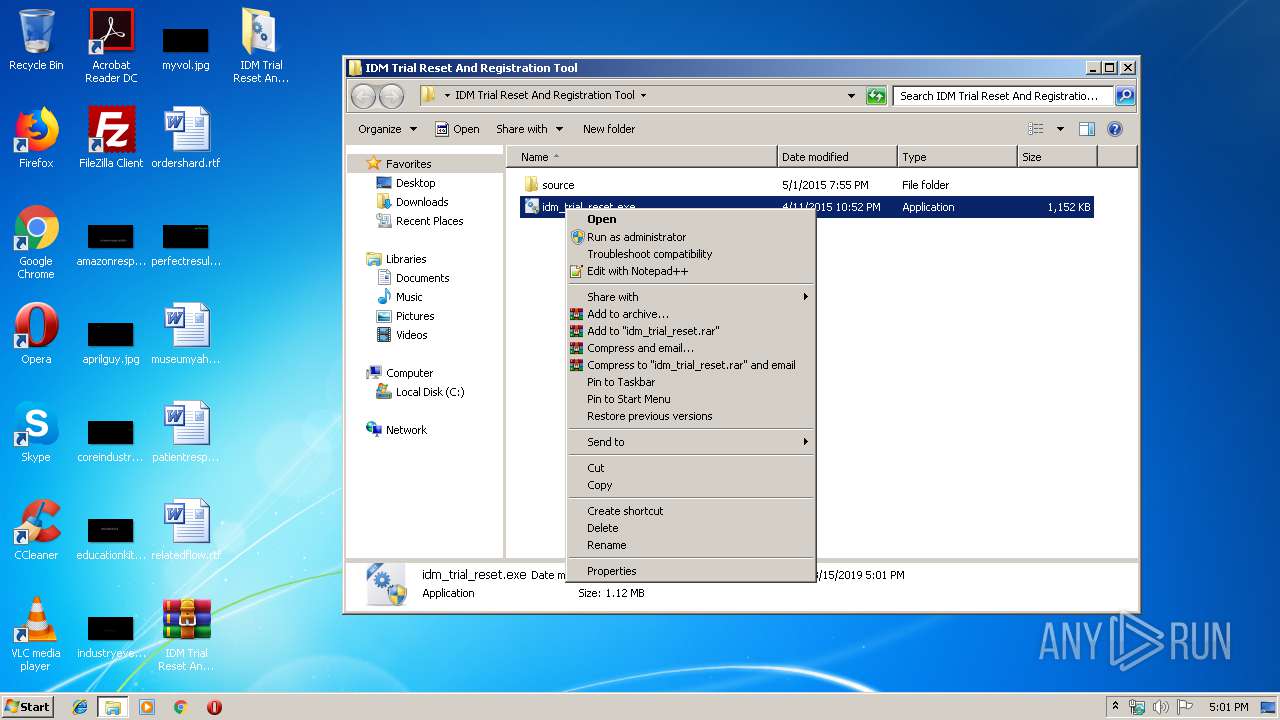1280x720 pixels.
Task: Choose Cut from context menu
Action: [690, 468]
